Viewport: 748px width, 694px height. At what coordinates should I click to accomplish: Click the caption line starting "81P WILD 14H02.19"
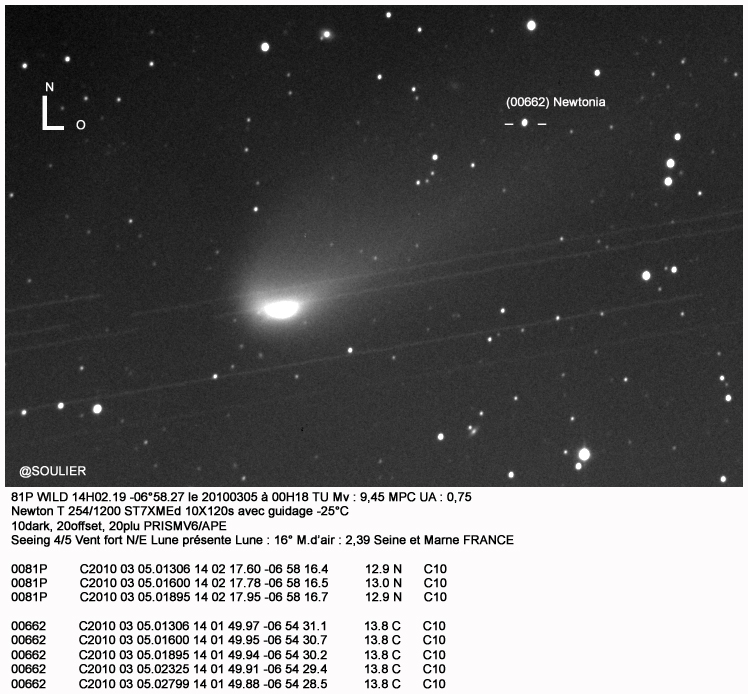pos(241,497)
